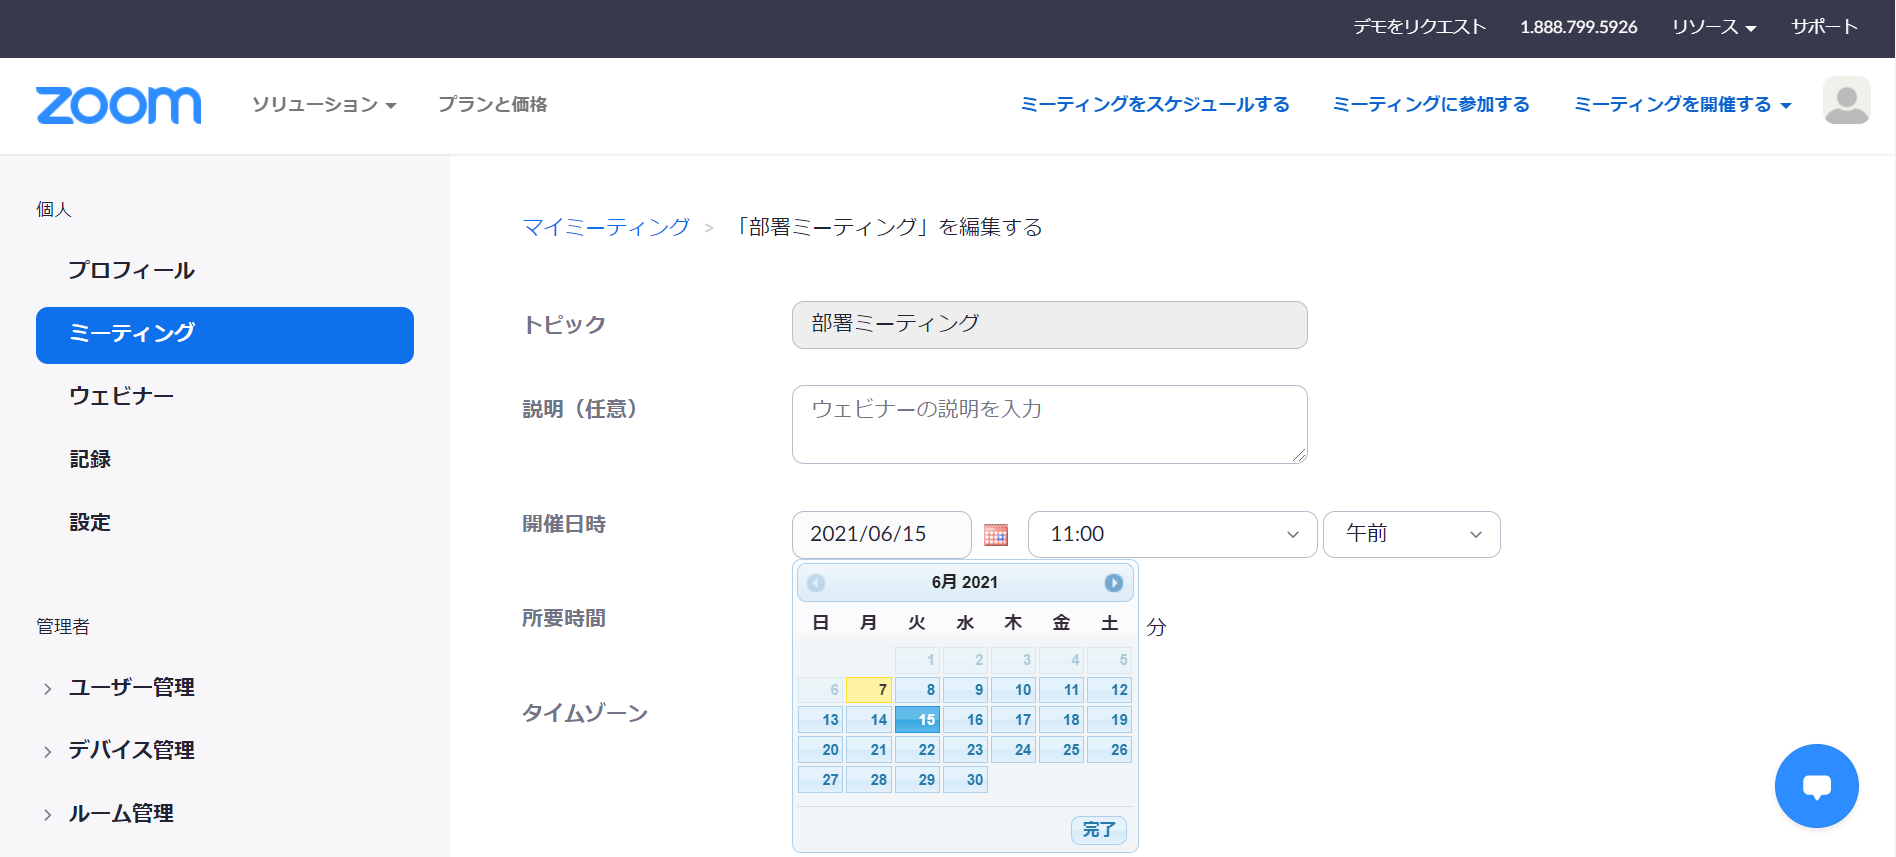Open the ソリューション menu

(x=324, y=105)
